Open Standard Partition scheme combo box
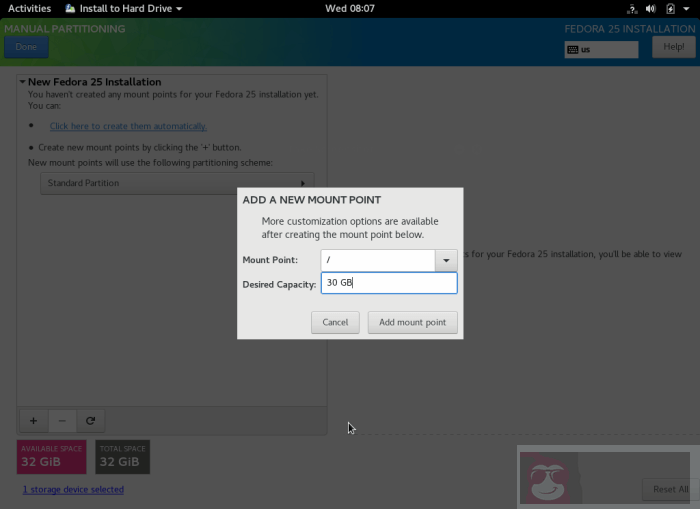The image size is (700, 509). (177, 183)
